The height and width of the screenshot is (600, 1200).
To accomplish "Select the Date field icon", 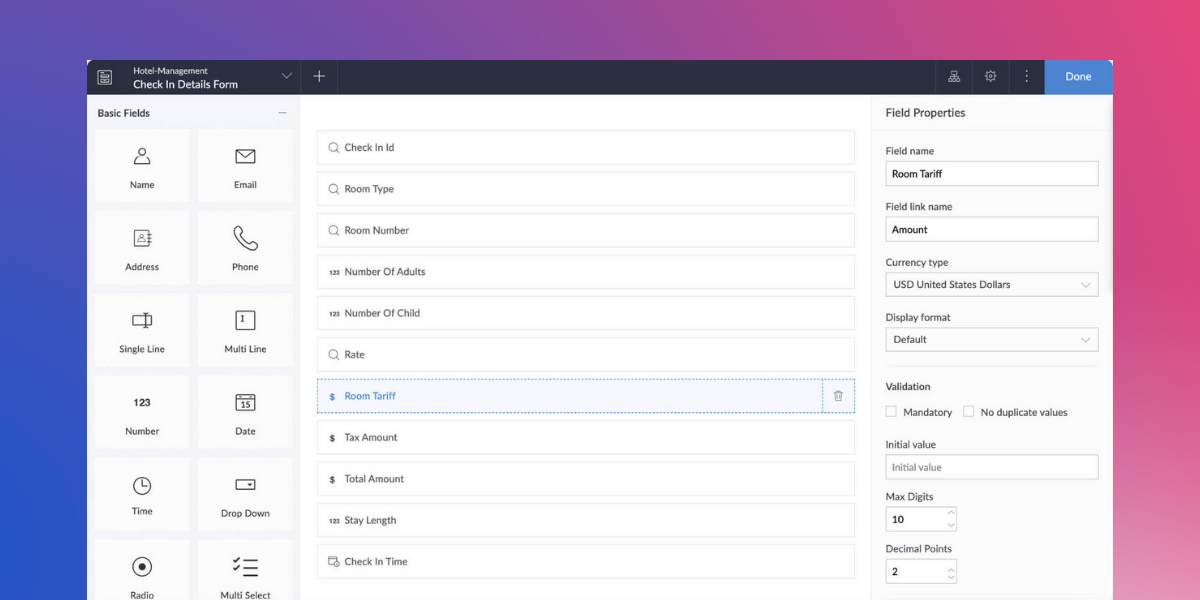I will click(x=245, y=403).
